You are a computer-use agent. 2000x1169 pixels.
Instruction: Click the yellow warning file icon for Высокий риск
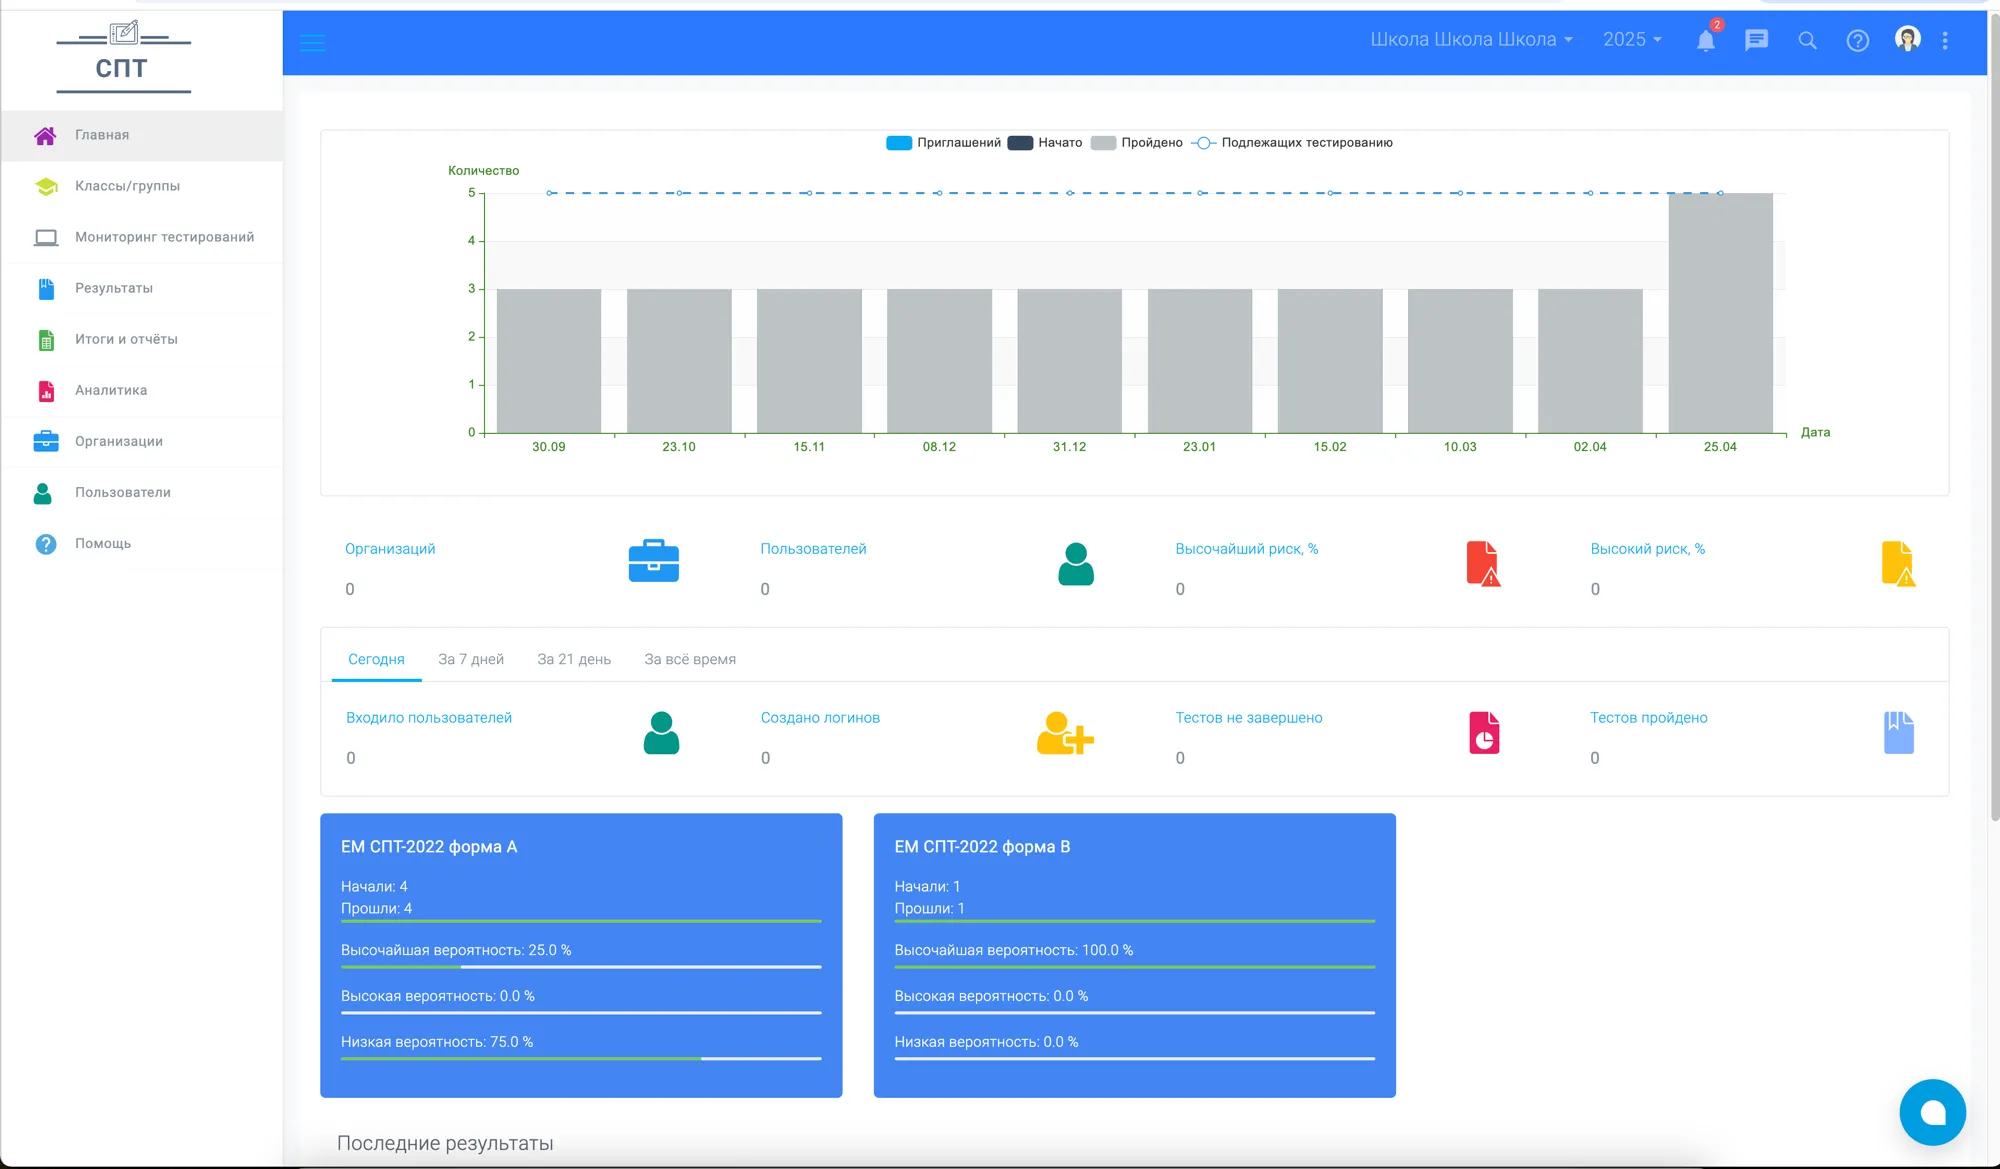tap(1898, 563)
